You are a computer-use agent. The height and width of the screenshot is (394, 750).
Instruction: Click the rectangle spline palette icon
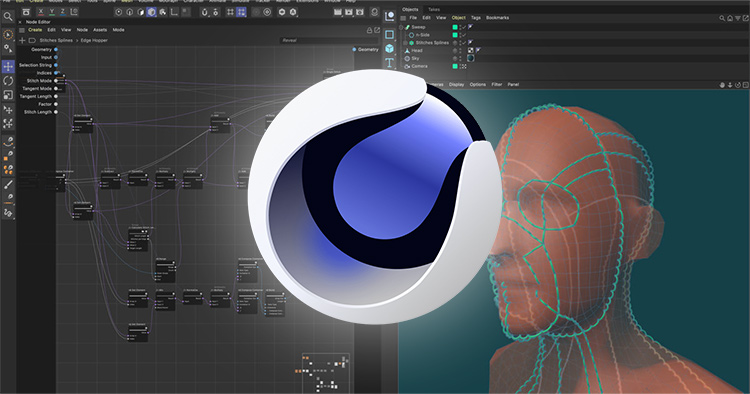tap(389, 34)
